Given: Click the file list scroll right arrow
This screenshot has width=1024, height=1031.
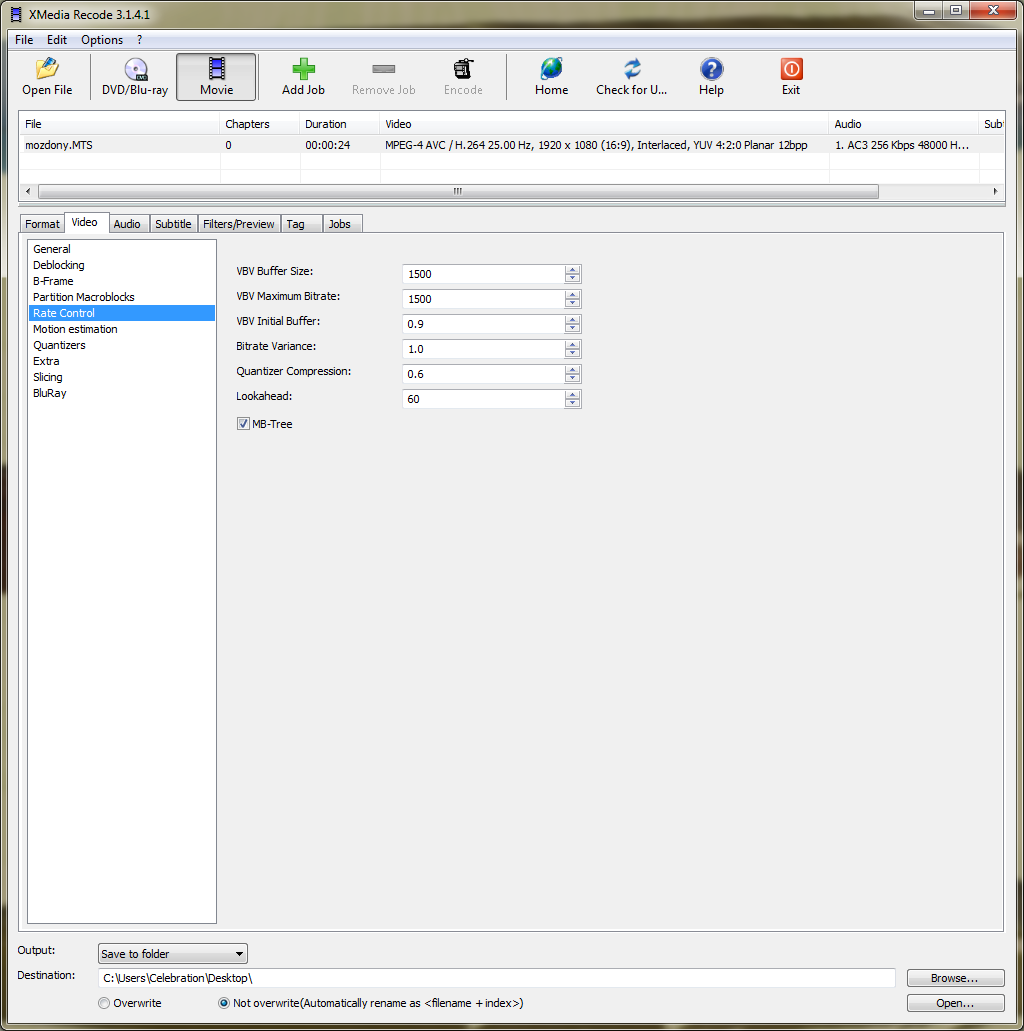Looking at the screenshot, I should point(996,191).
